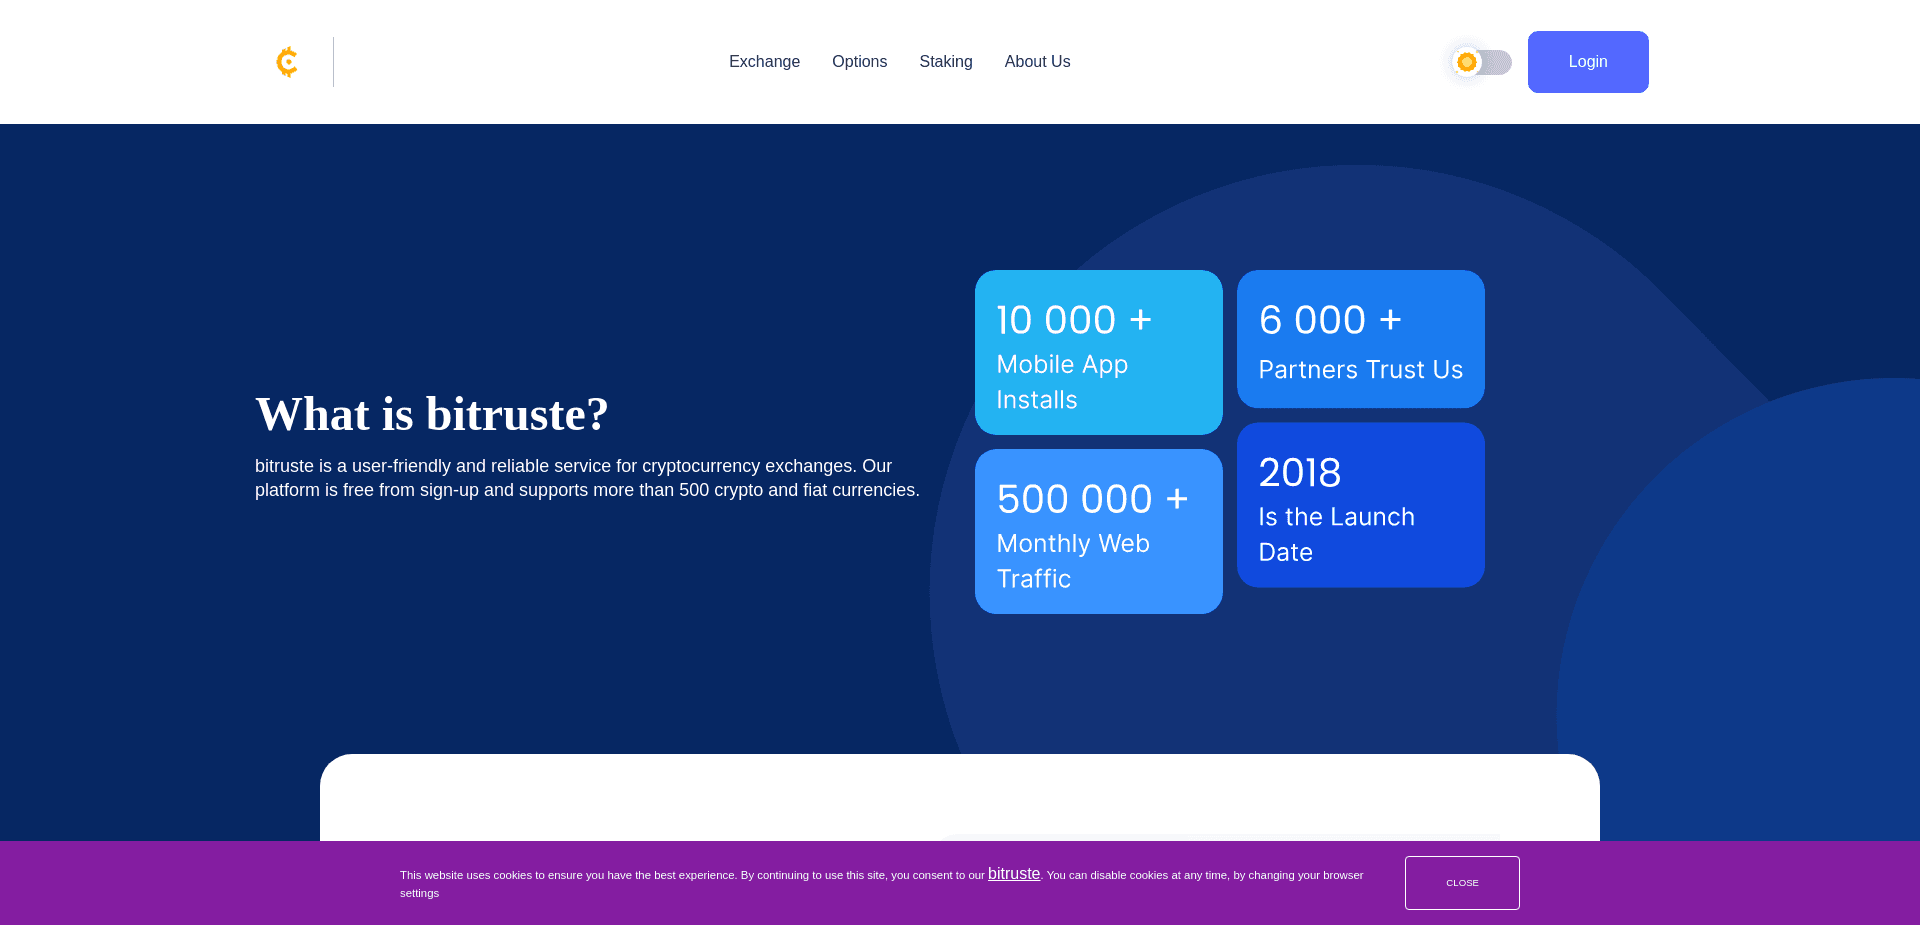Open the bitruste link in cookie banner
Image resolution: width=1920 pixels, height=925 pixels.
click(x=1013, y=873)
